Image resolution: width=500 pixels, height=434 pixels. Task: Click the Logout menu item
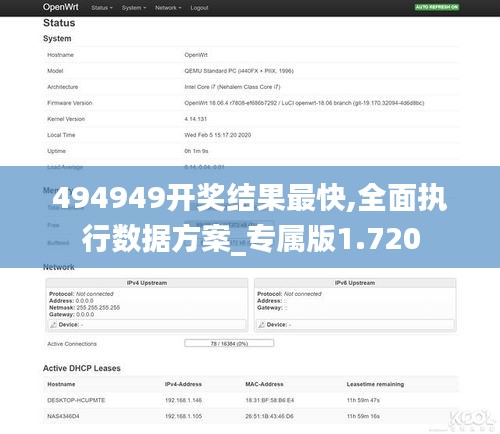pos(199,8)
